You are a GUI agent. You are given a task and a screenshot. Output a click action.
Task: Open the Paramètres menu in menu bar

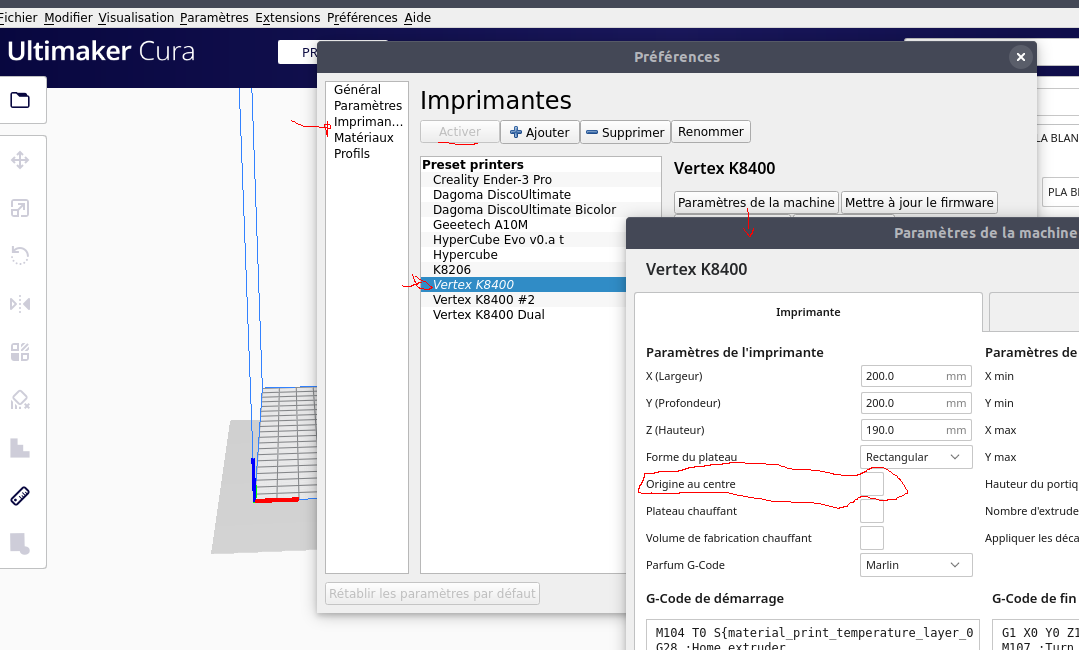pyautogui.click(x=214, y=18)
